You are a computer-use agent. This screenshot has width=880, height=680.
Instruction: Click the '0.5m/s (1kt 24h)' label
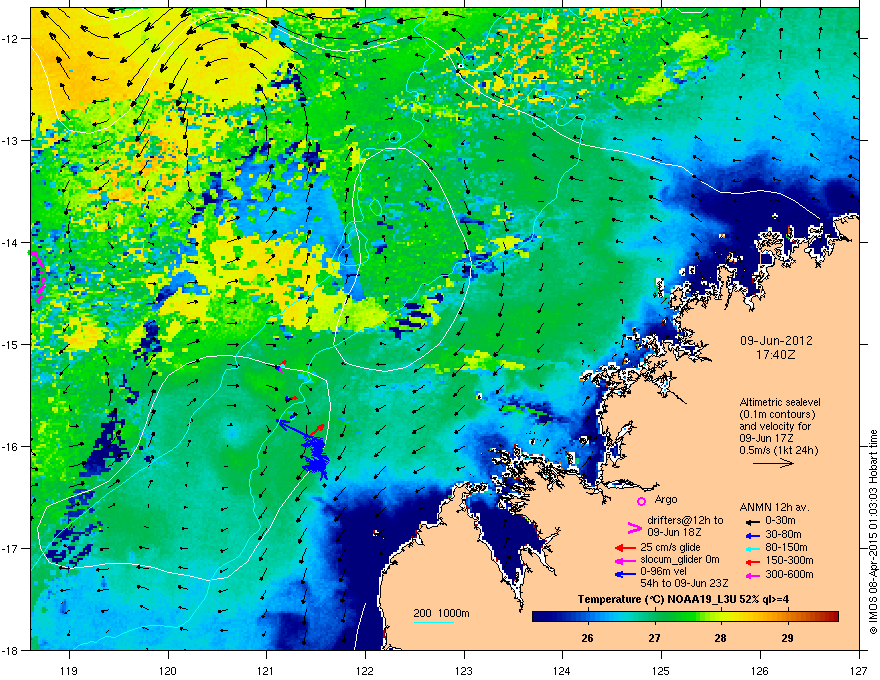tap(778, 450)
